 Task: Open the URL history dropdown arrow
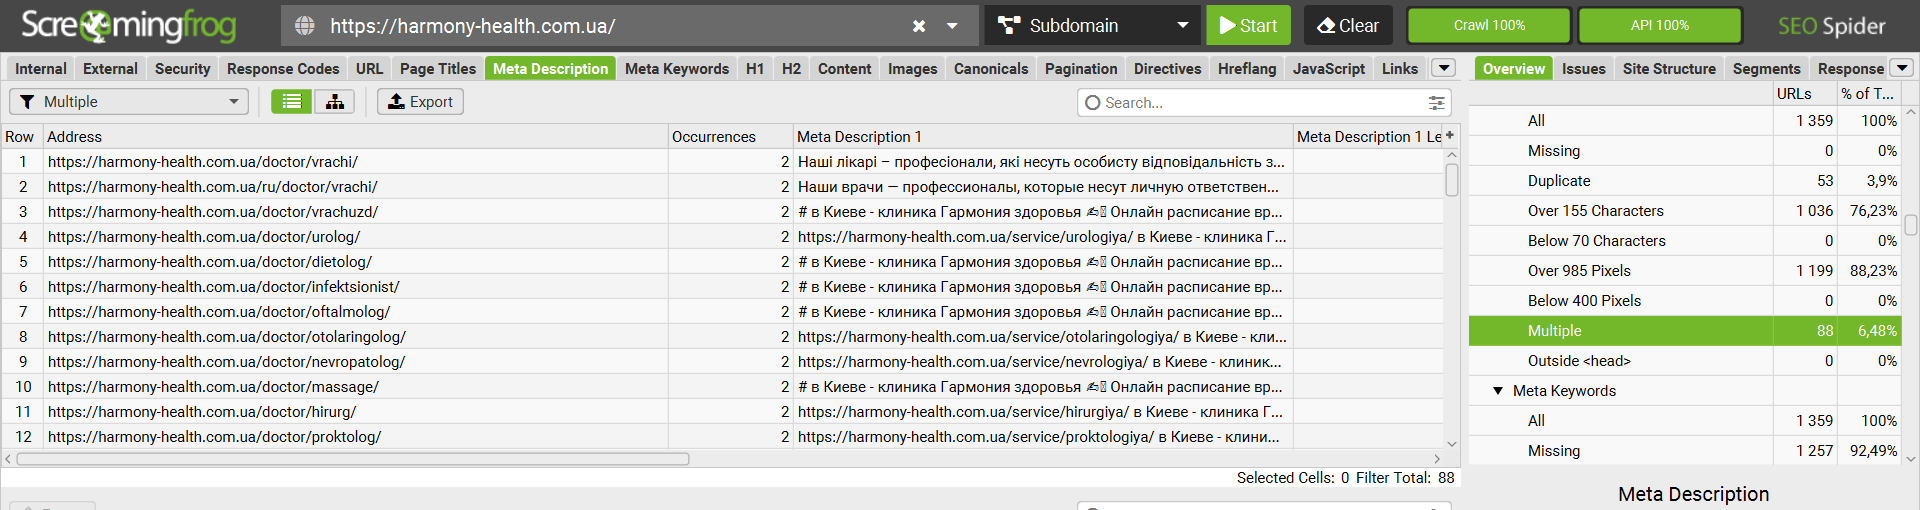[x=952, y=26]
